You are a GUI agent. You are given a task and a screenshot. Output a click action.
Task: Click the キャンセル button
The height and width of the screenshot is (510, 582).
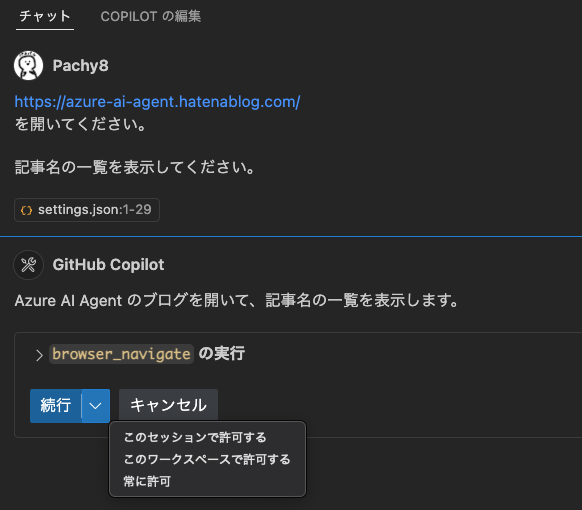pyautogui.click(x=168, y=405)
